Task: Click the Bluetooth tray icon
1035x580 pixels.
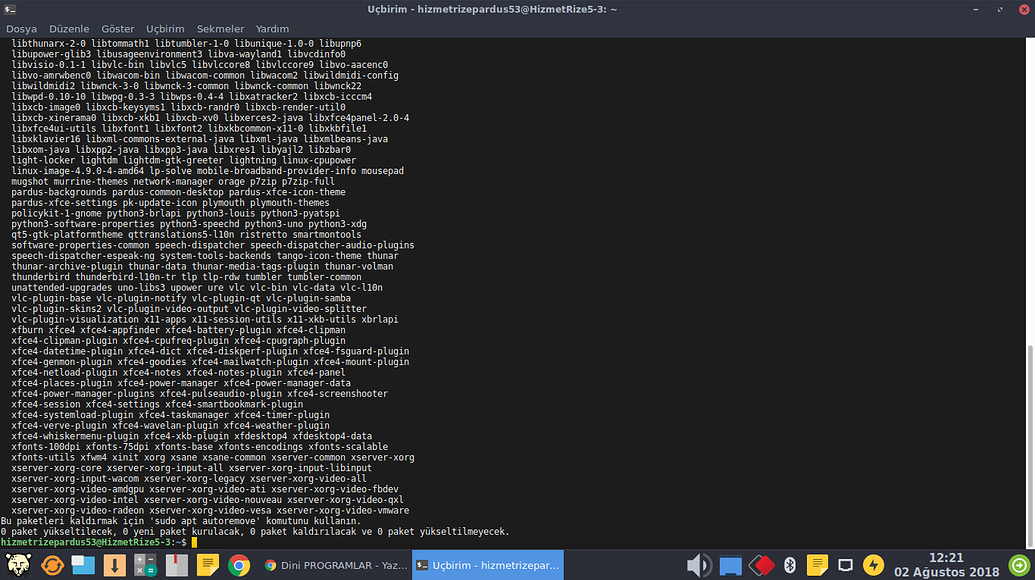Action: pyautogui.click(x=789, y=566)
